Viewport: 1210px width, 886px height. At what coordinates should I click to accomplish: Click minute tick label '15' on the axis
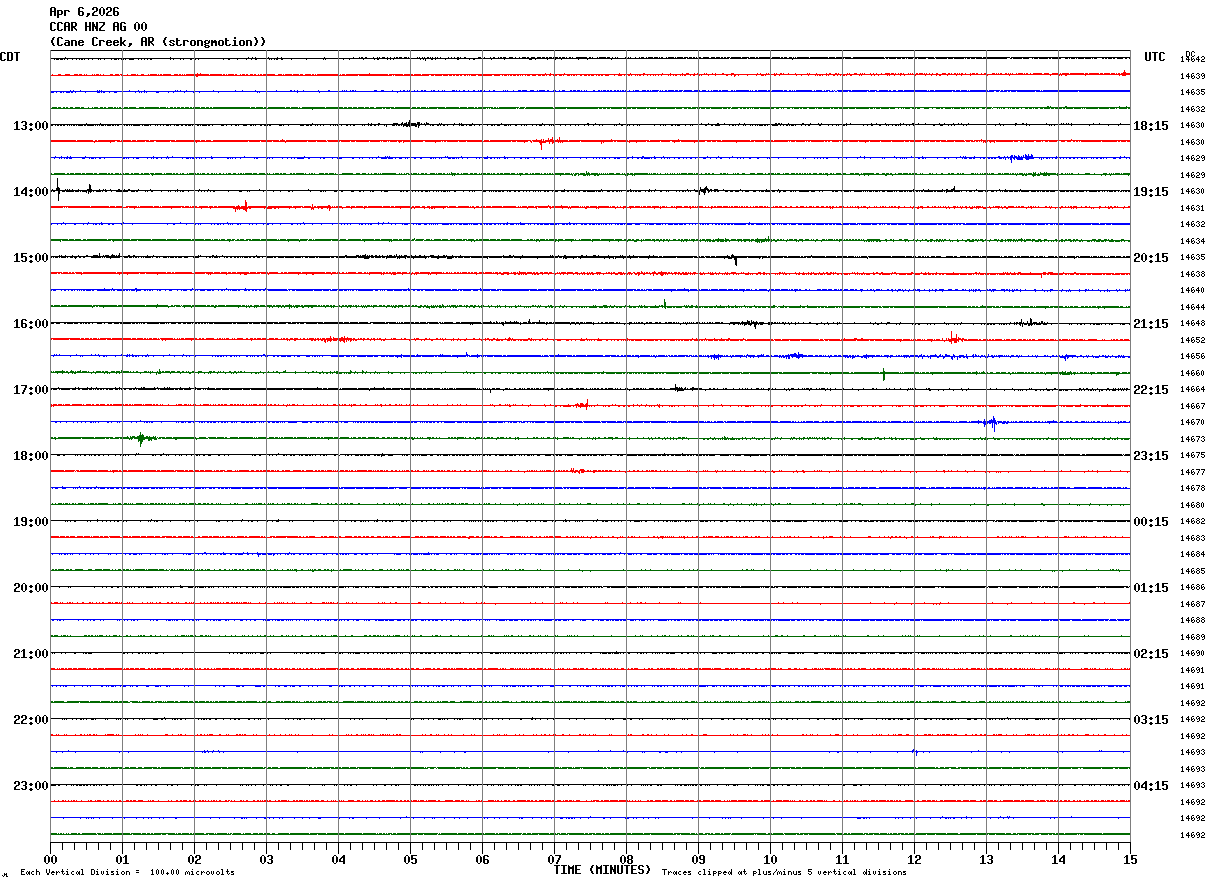pyautogui.click(x=1130, y=859)
